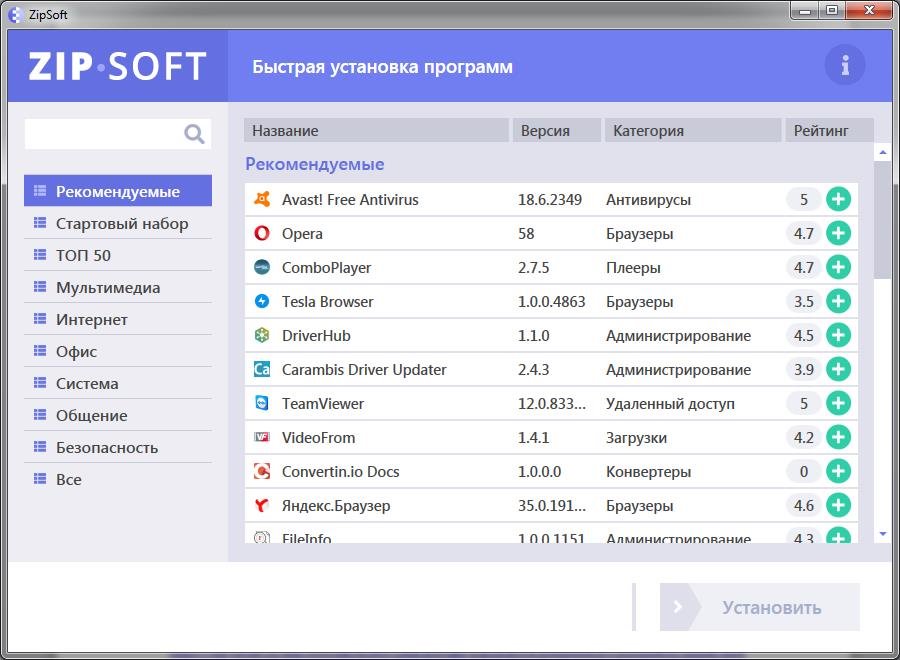The height and width of the screenshot is (660, 900).
Task: Click the Convertin.io Docs app icon
Action: pyautogui.click(x=262, y=471)
